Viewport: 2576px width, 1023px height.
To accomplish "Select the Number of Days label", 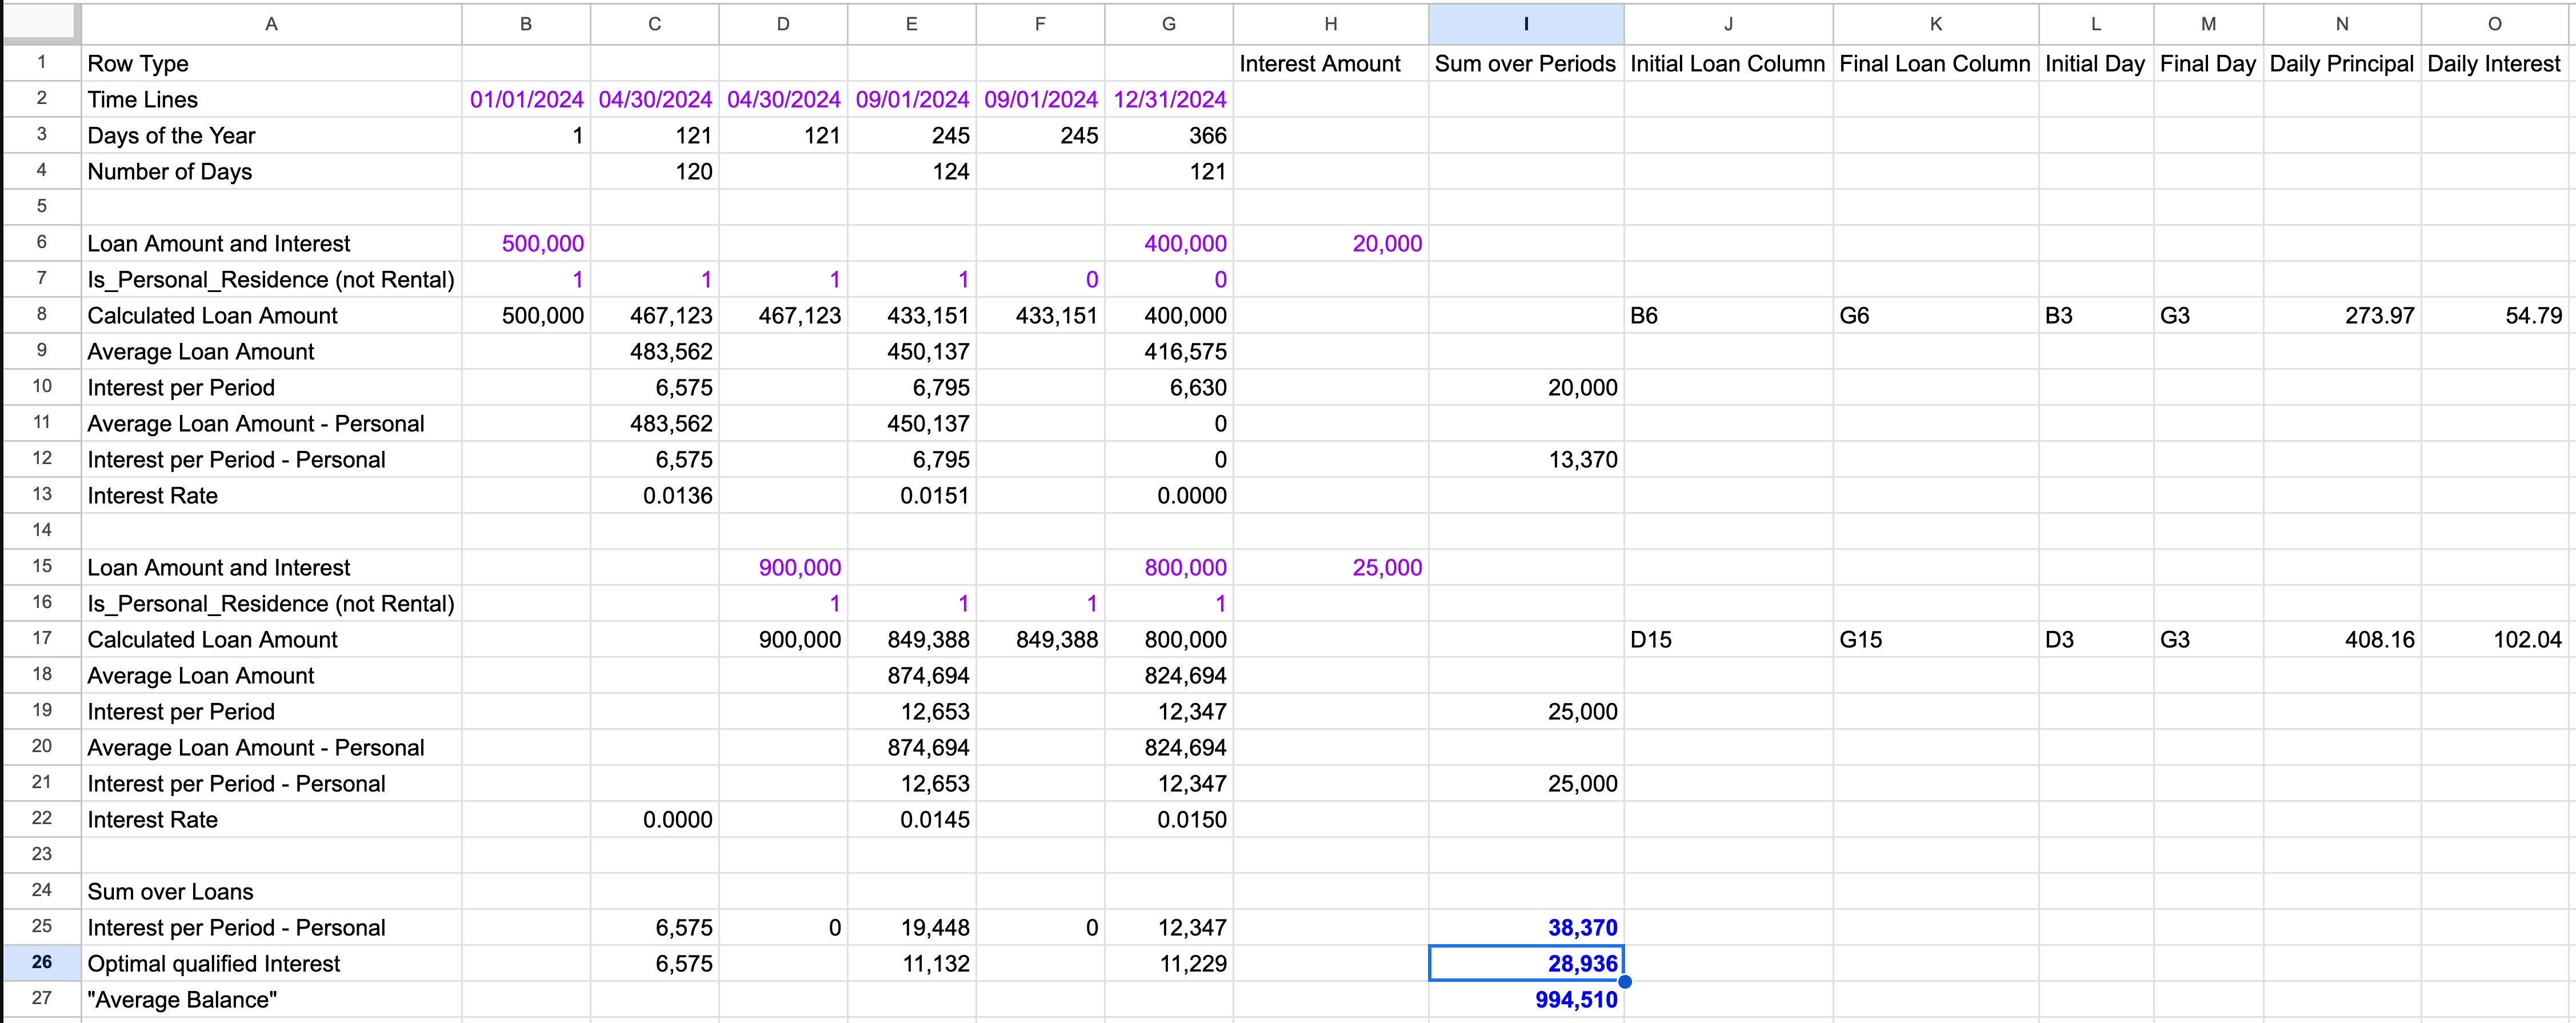I will pos(271,172).
